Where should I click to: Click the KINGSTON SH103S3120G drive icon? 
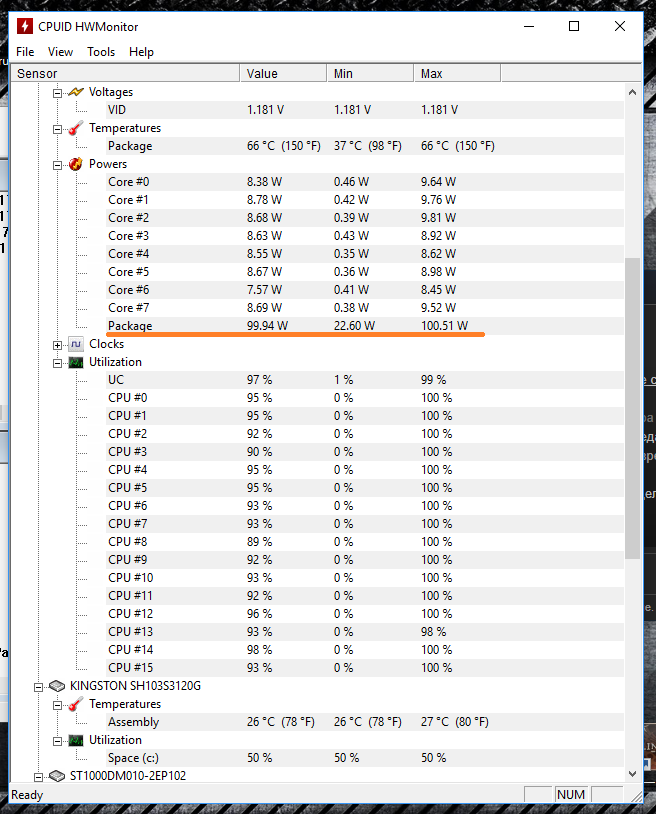coord(57,686)
